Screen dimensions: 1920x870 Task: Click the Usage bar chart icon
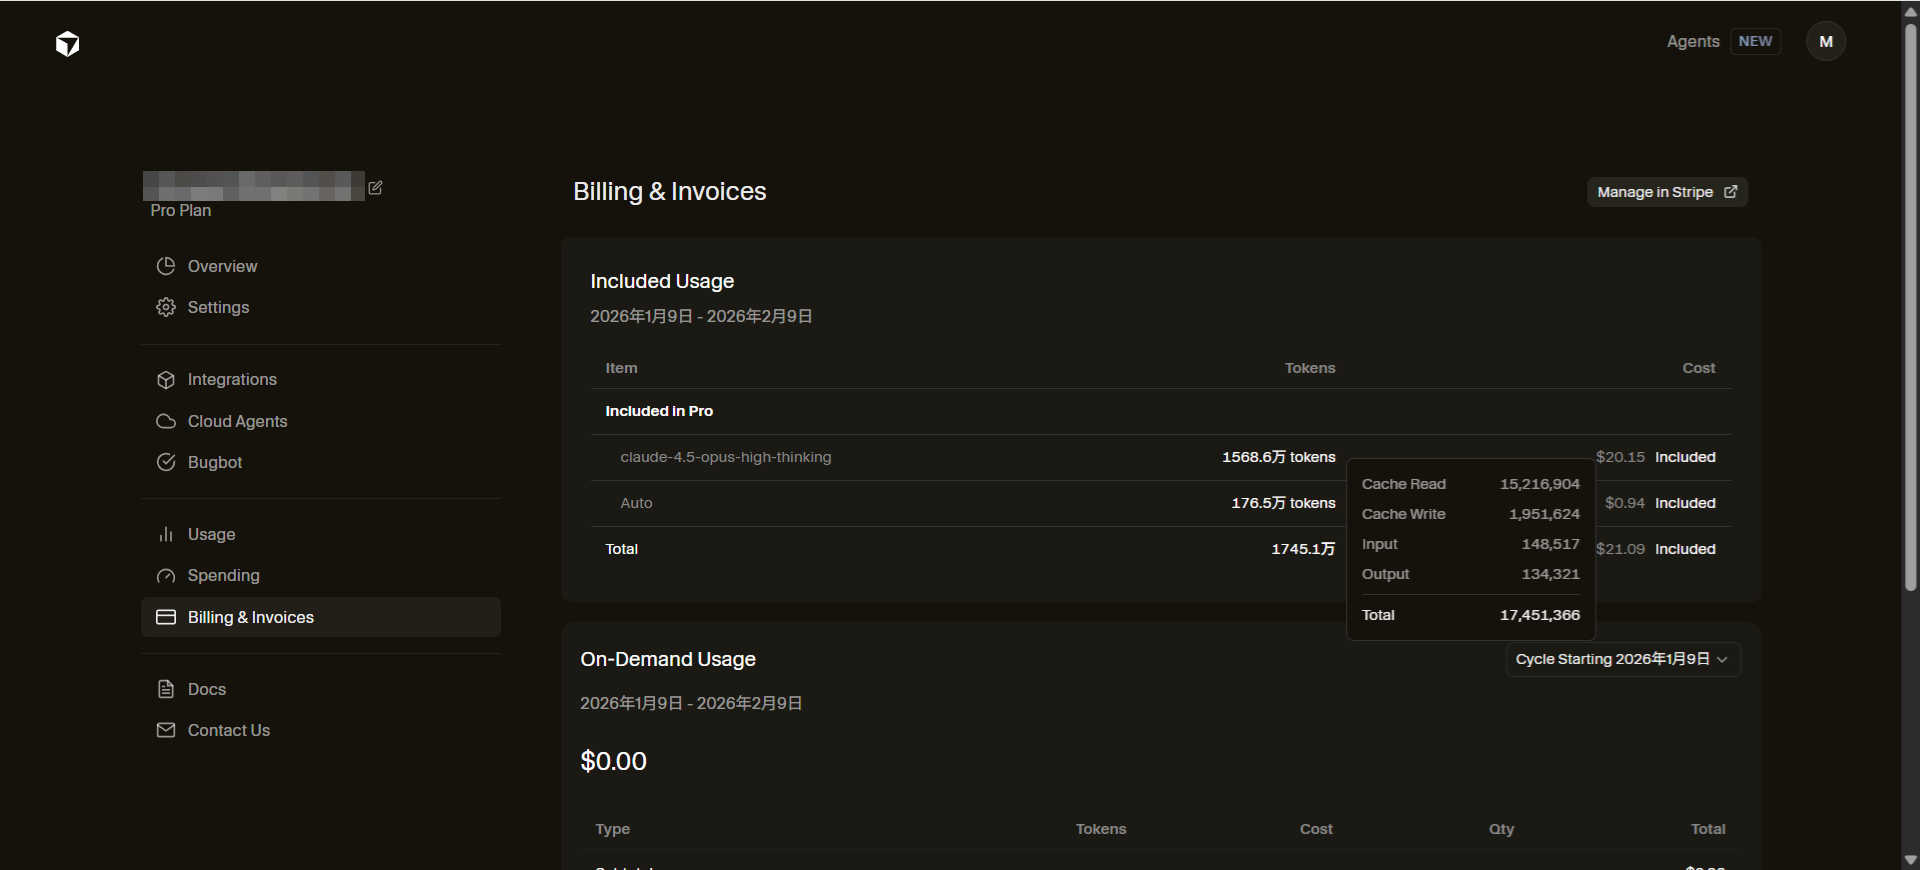point(166,535)
